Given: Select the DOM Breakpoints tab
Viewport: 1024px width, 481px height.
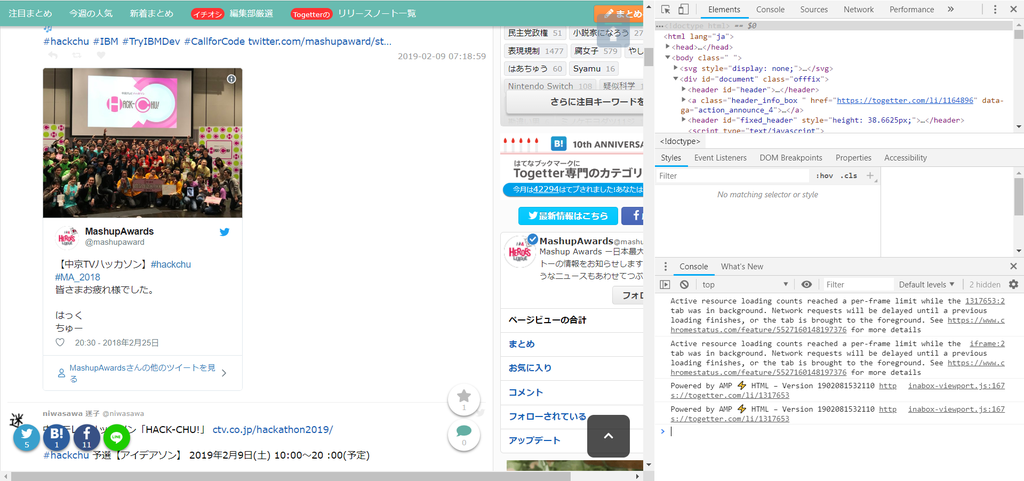Looking at the screenshot, I should point(791,158).
